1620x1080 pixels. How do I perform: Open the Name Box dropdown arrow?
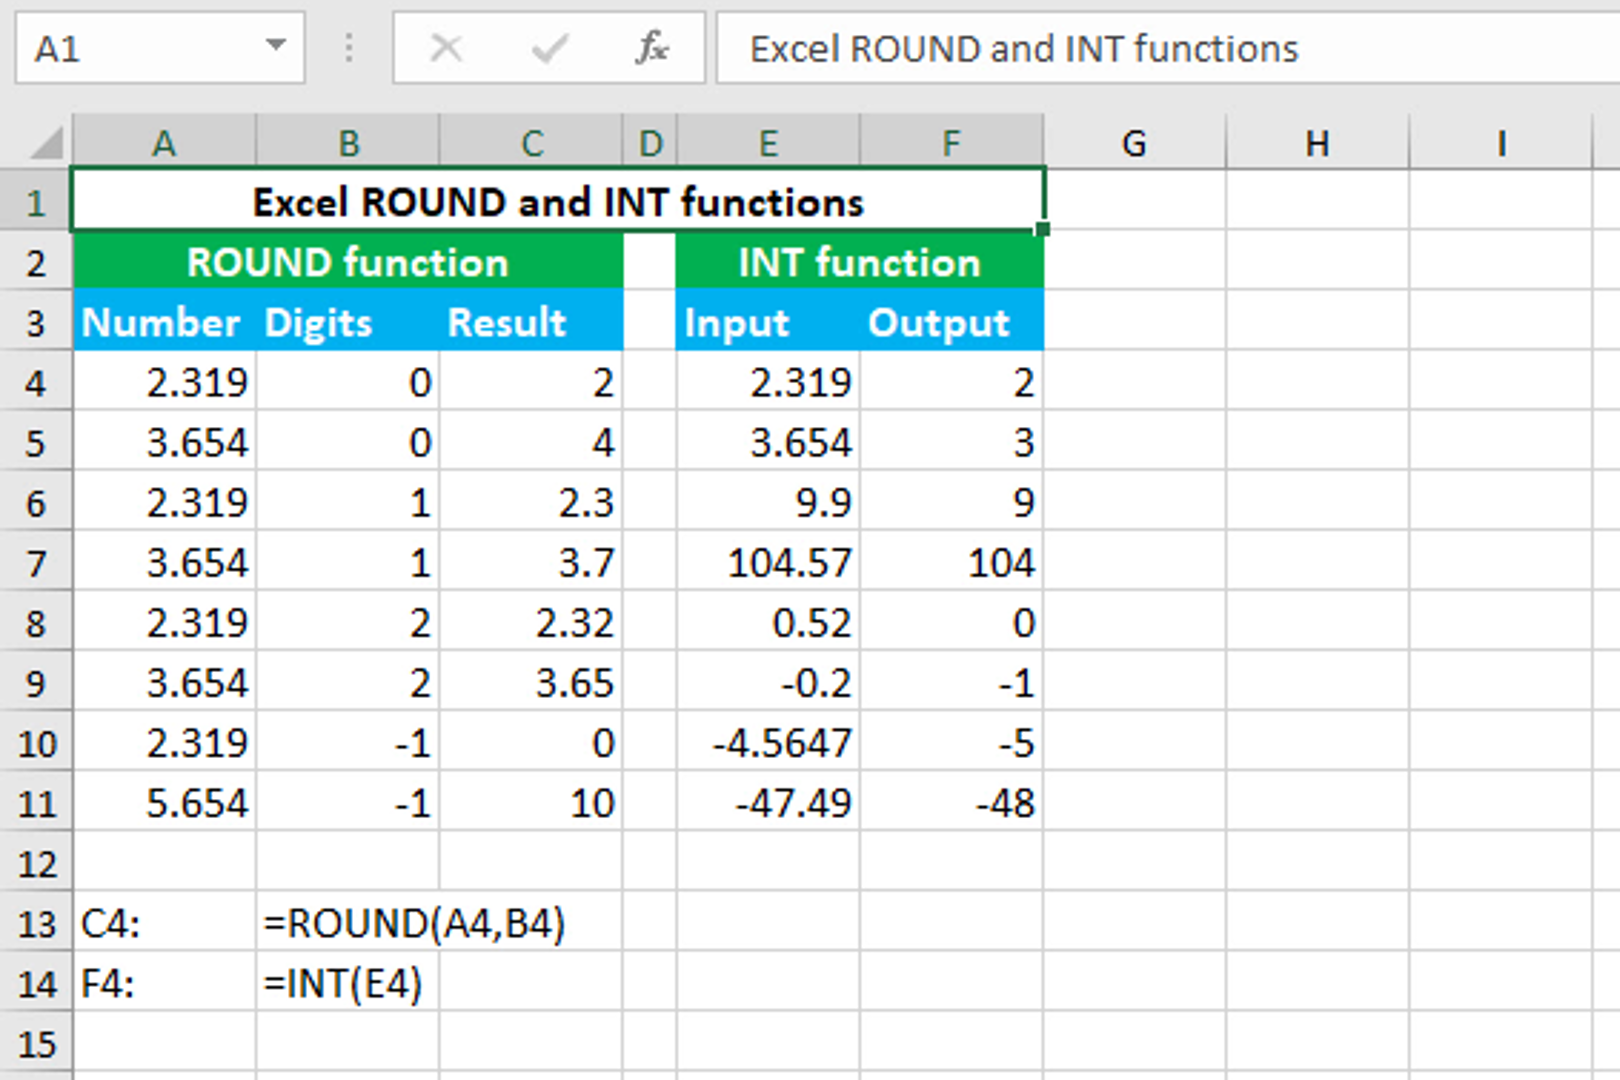(x=275, y=46)
